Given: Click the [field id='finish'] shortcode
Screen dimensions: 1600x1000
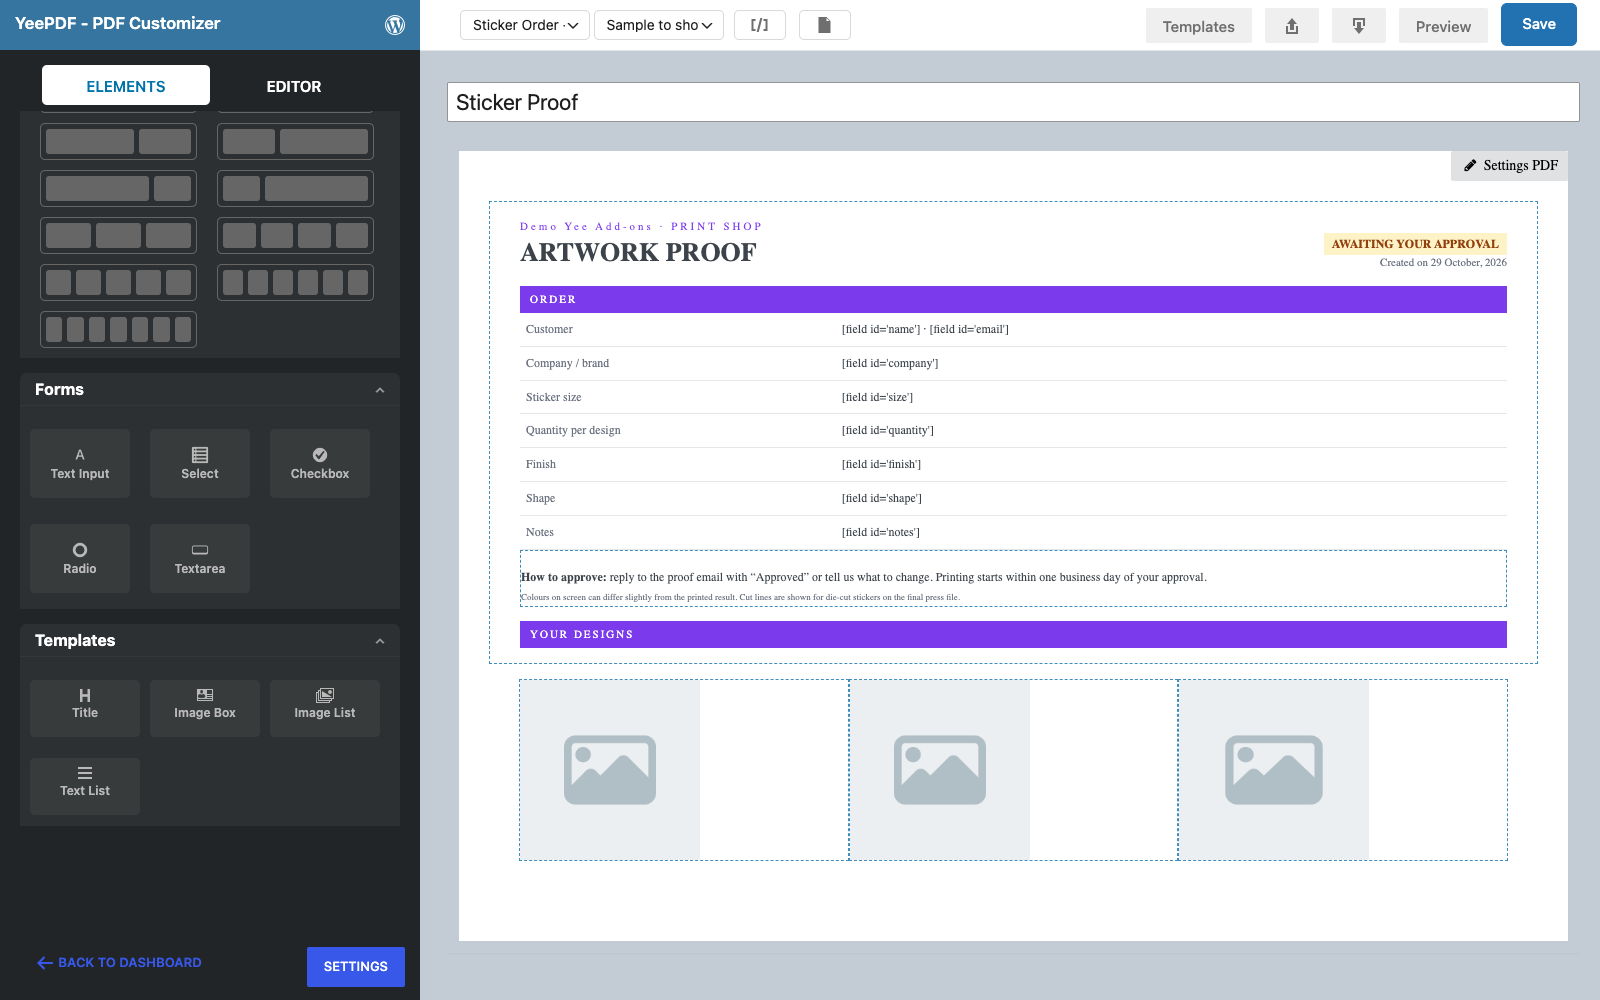Looking at the screenshot, I should (881, 465).
